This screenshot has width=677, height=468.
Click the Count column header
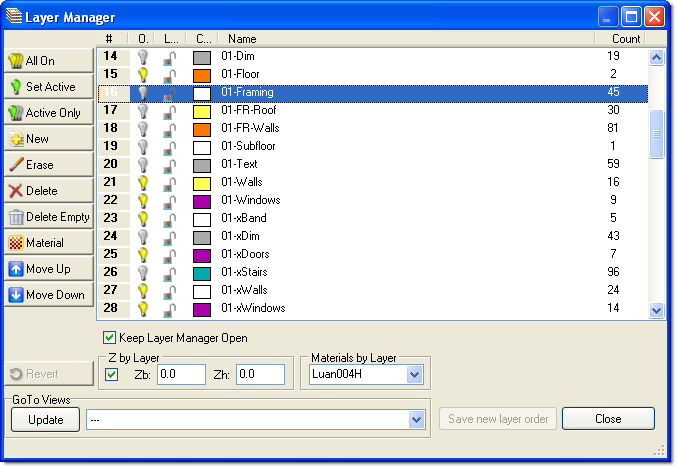tap(625, 38)
